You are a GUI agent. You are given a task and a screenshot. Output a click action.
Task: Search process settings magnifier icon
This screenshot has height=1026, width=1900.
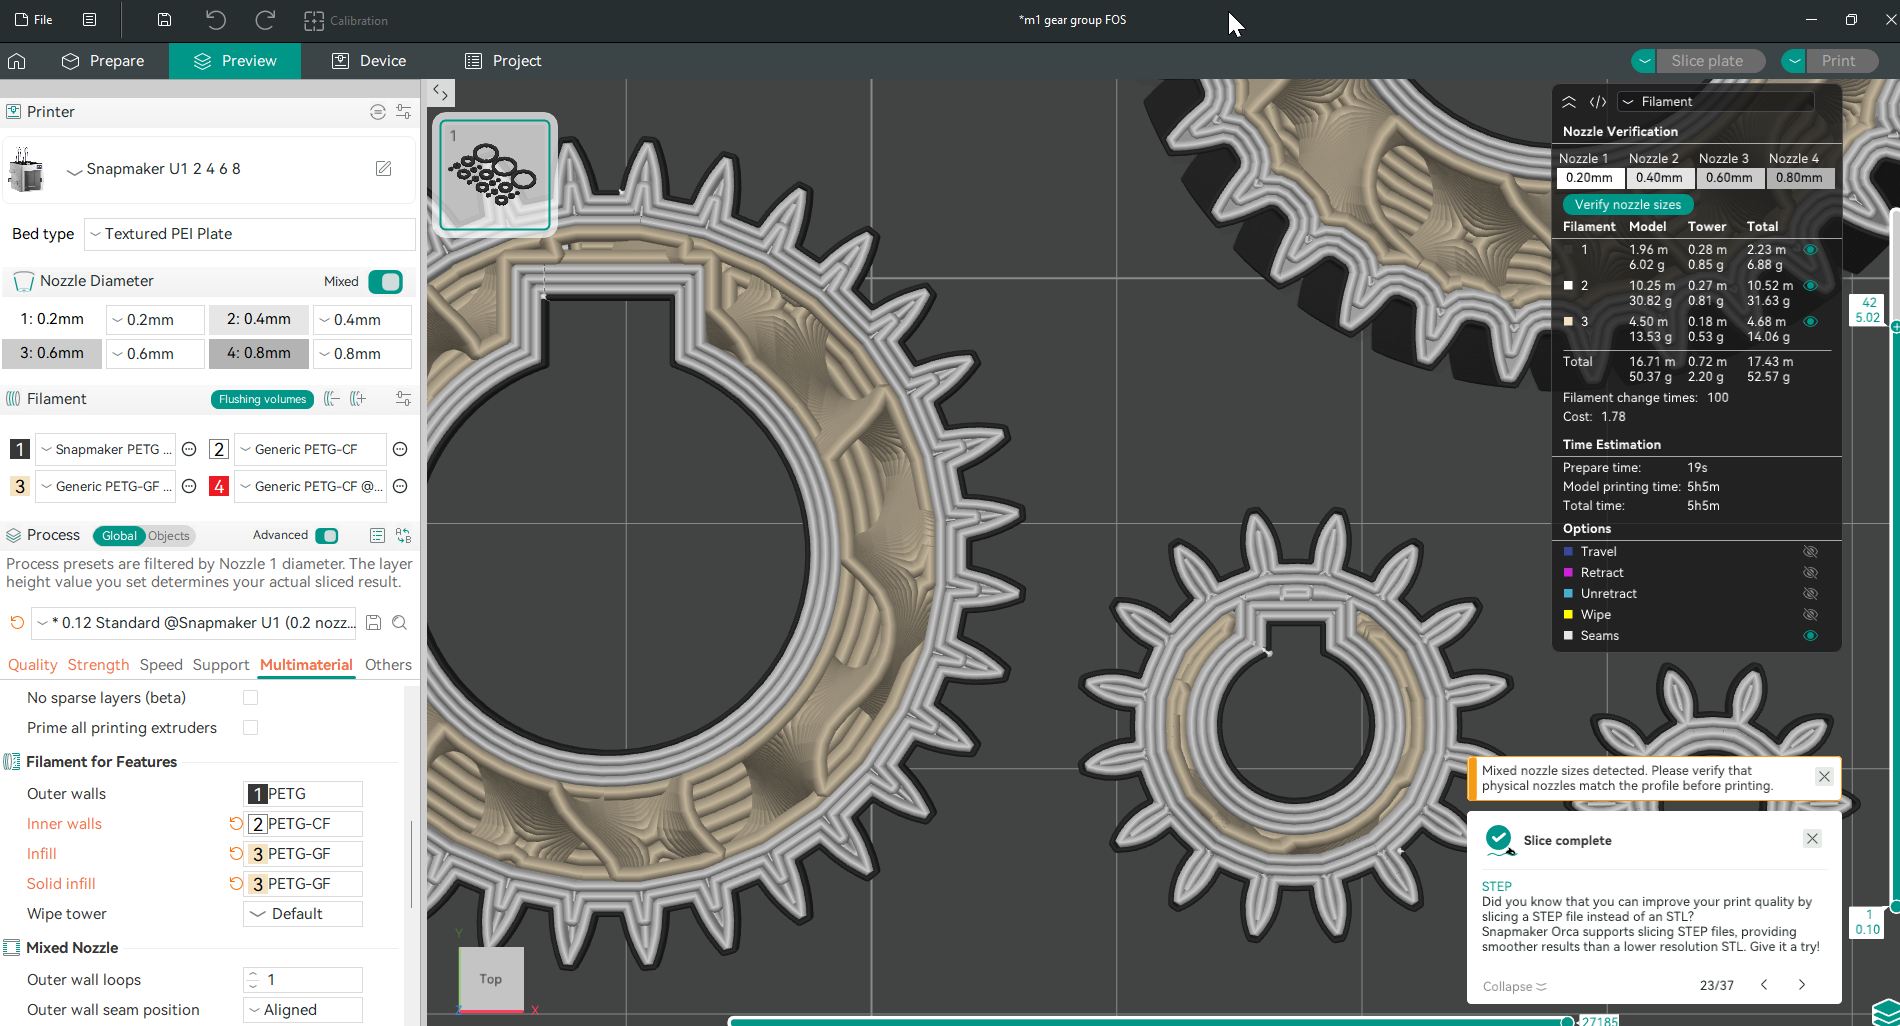399,623
